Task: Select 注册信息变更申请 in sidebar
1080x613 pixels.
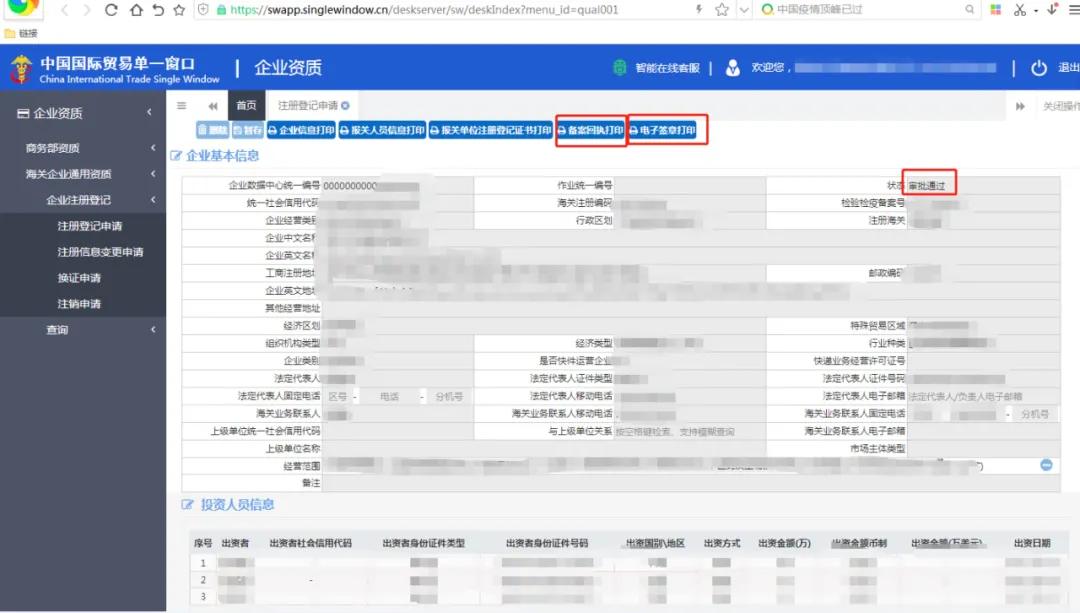Action: [x=100, y=252]
